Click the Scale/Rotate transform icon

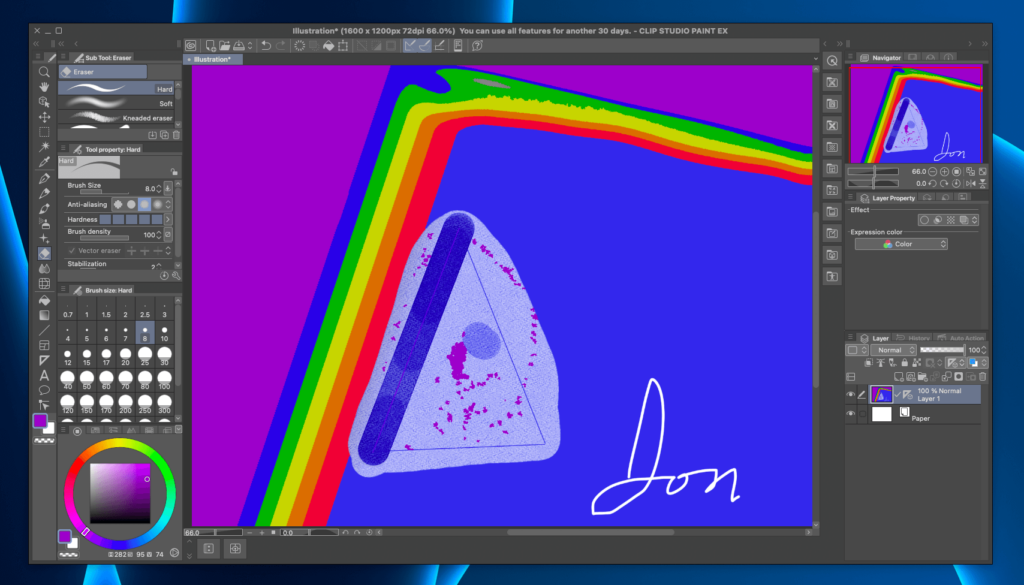coord(343,46)
